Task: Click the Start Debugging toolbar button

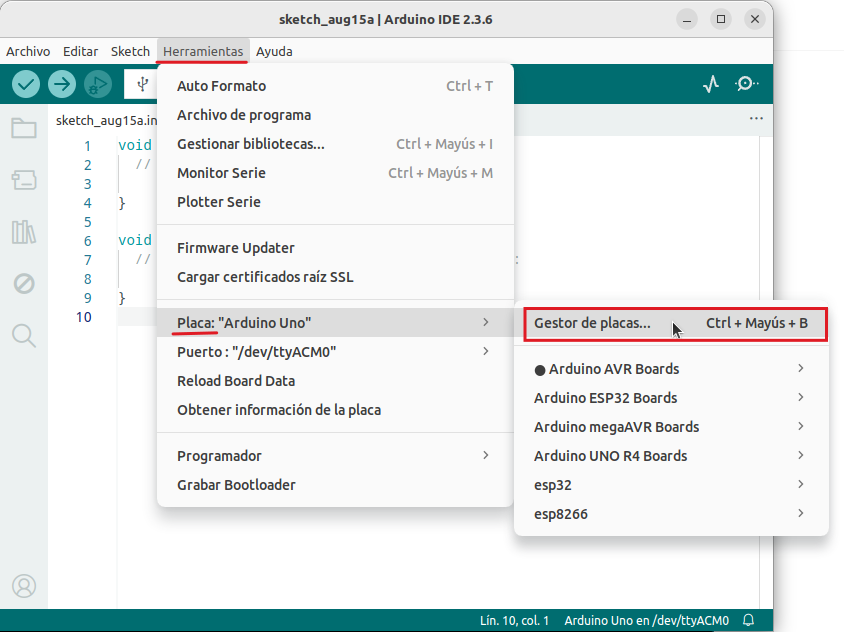Action: 98,84
